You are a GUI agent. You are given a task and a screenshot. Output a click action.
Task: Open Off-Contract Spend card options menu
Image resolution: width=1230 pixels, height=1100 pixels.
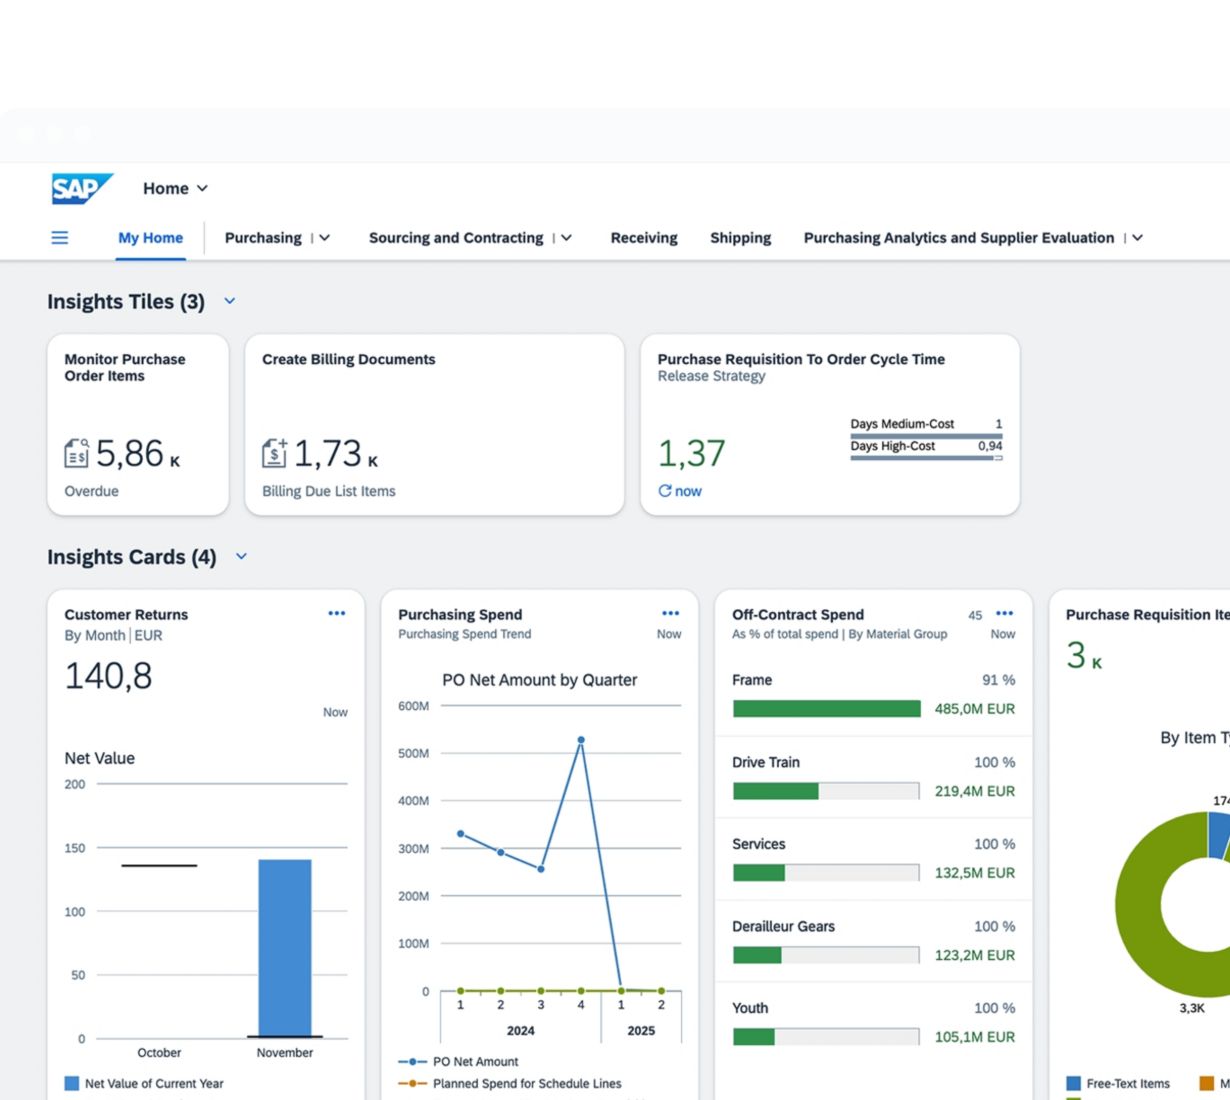(1004, 614)
